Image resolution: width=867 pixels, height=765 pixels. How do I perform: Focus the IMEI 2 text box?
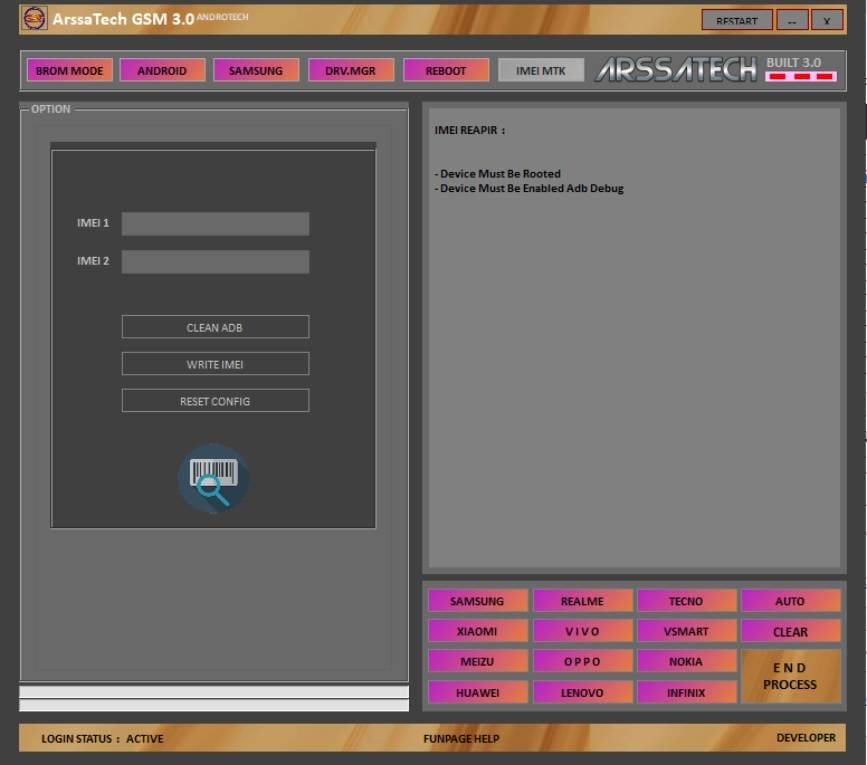(x=215, y=261)
